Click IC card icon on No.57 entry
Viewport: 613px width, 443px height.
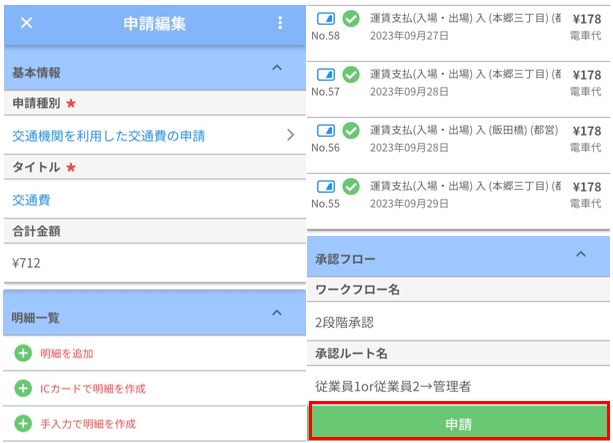(326, 74)
